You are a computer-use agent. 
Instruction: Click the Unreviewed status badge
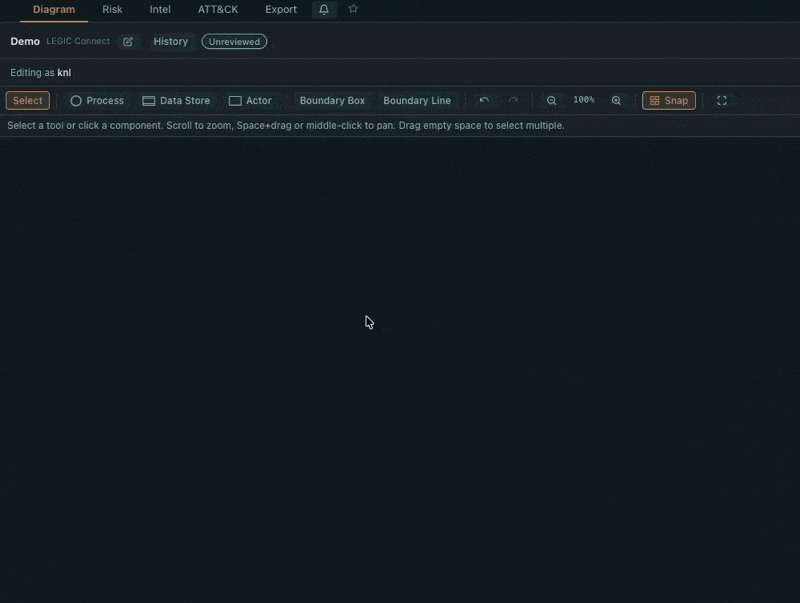point(234,42)
